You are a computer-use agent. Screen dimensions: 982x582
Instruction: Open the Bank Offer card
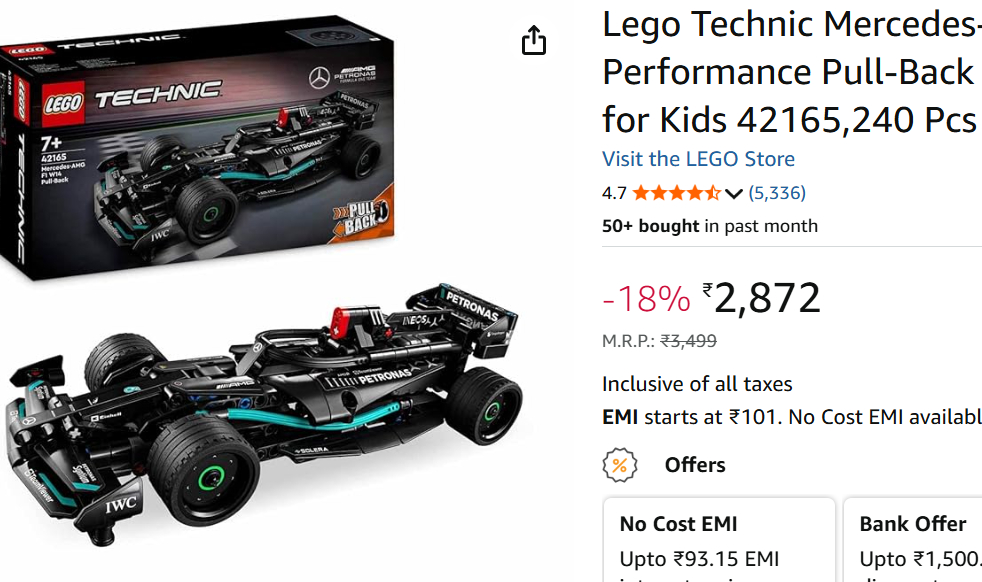[913, 540]
